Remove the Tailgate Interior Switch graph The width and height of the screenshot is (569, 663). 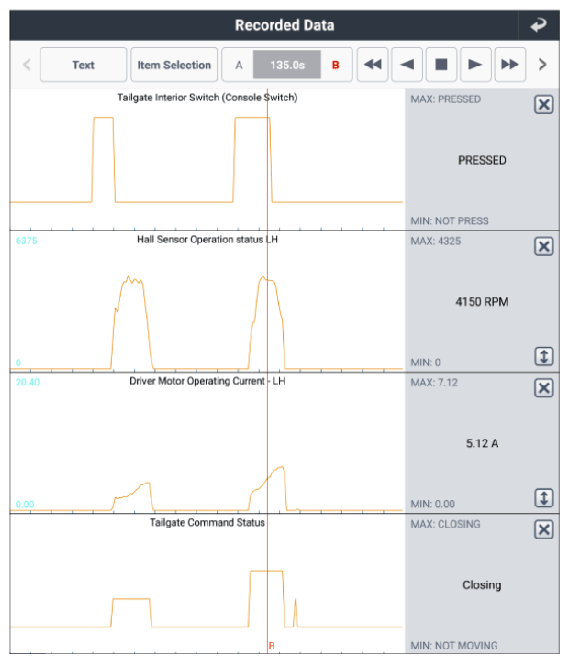click(x=544, y=104)
